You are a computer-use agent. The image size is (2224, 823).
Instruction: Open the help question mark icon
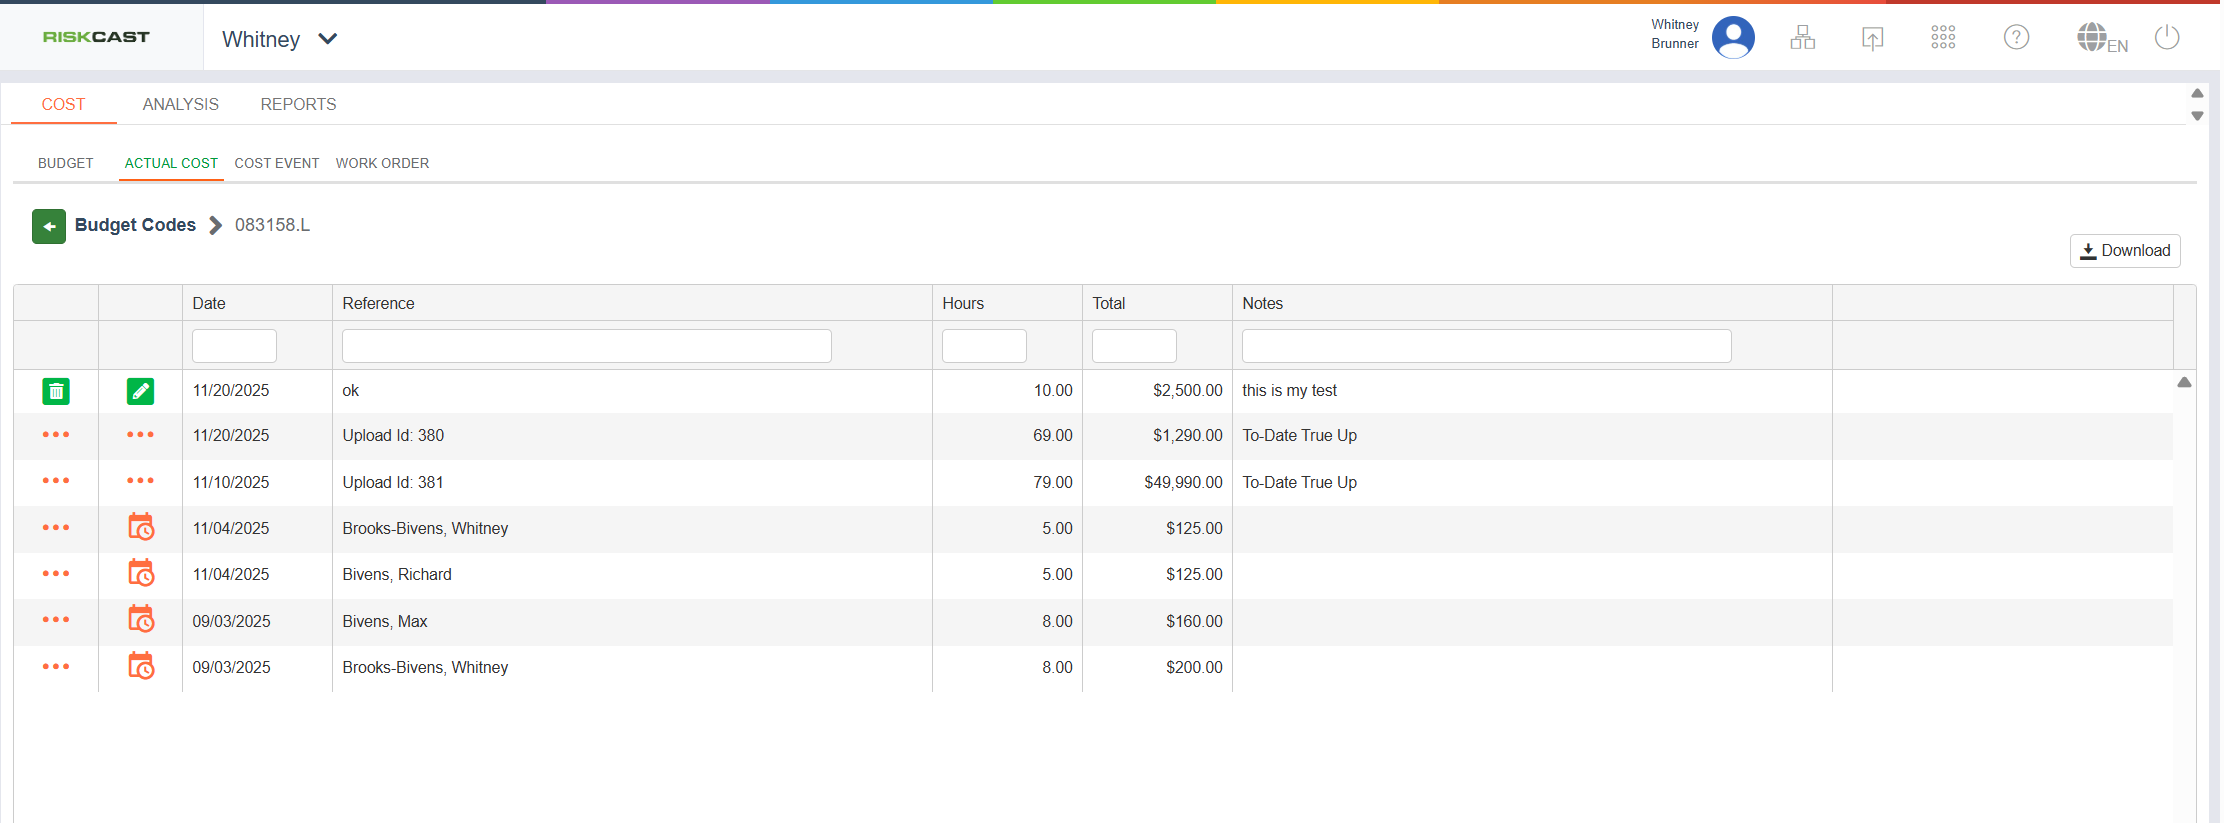tap(2016, 38)
